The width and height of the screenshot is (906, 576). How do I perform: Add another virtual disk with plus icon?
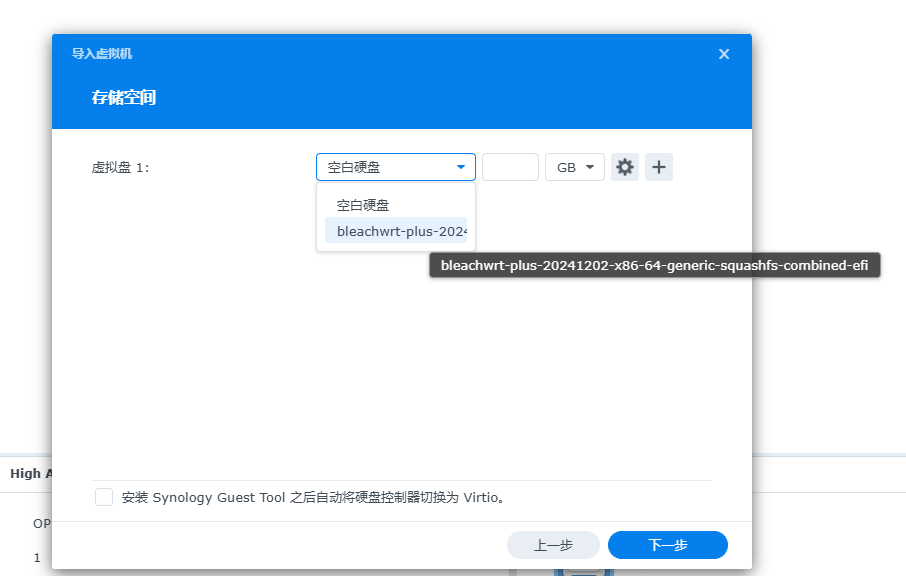coord(659,167)
